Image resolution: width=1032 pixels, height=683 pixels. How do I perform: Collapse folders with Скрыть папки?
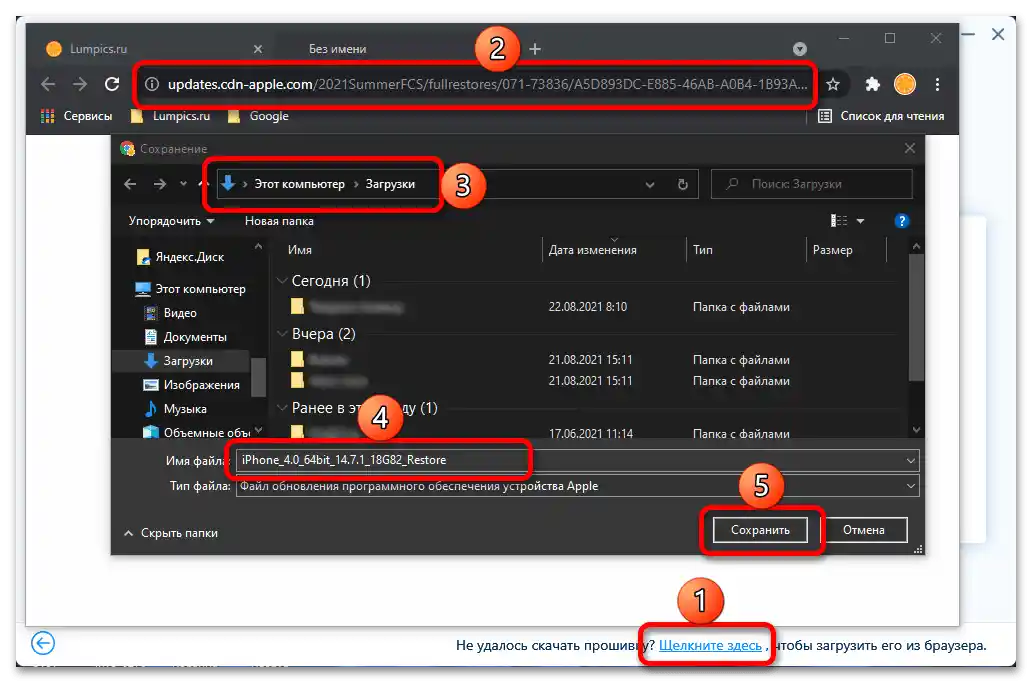(171, 533)
